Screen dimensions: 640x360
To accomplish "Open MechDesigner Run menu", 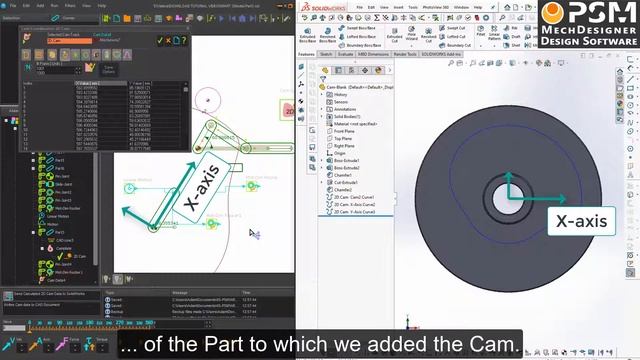I will click(x=54, y=6).
